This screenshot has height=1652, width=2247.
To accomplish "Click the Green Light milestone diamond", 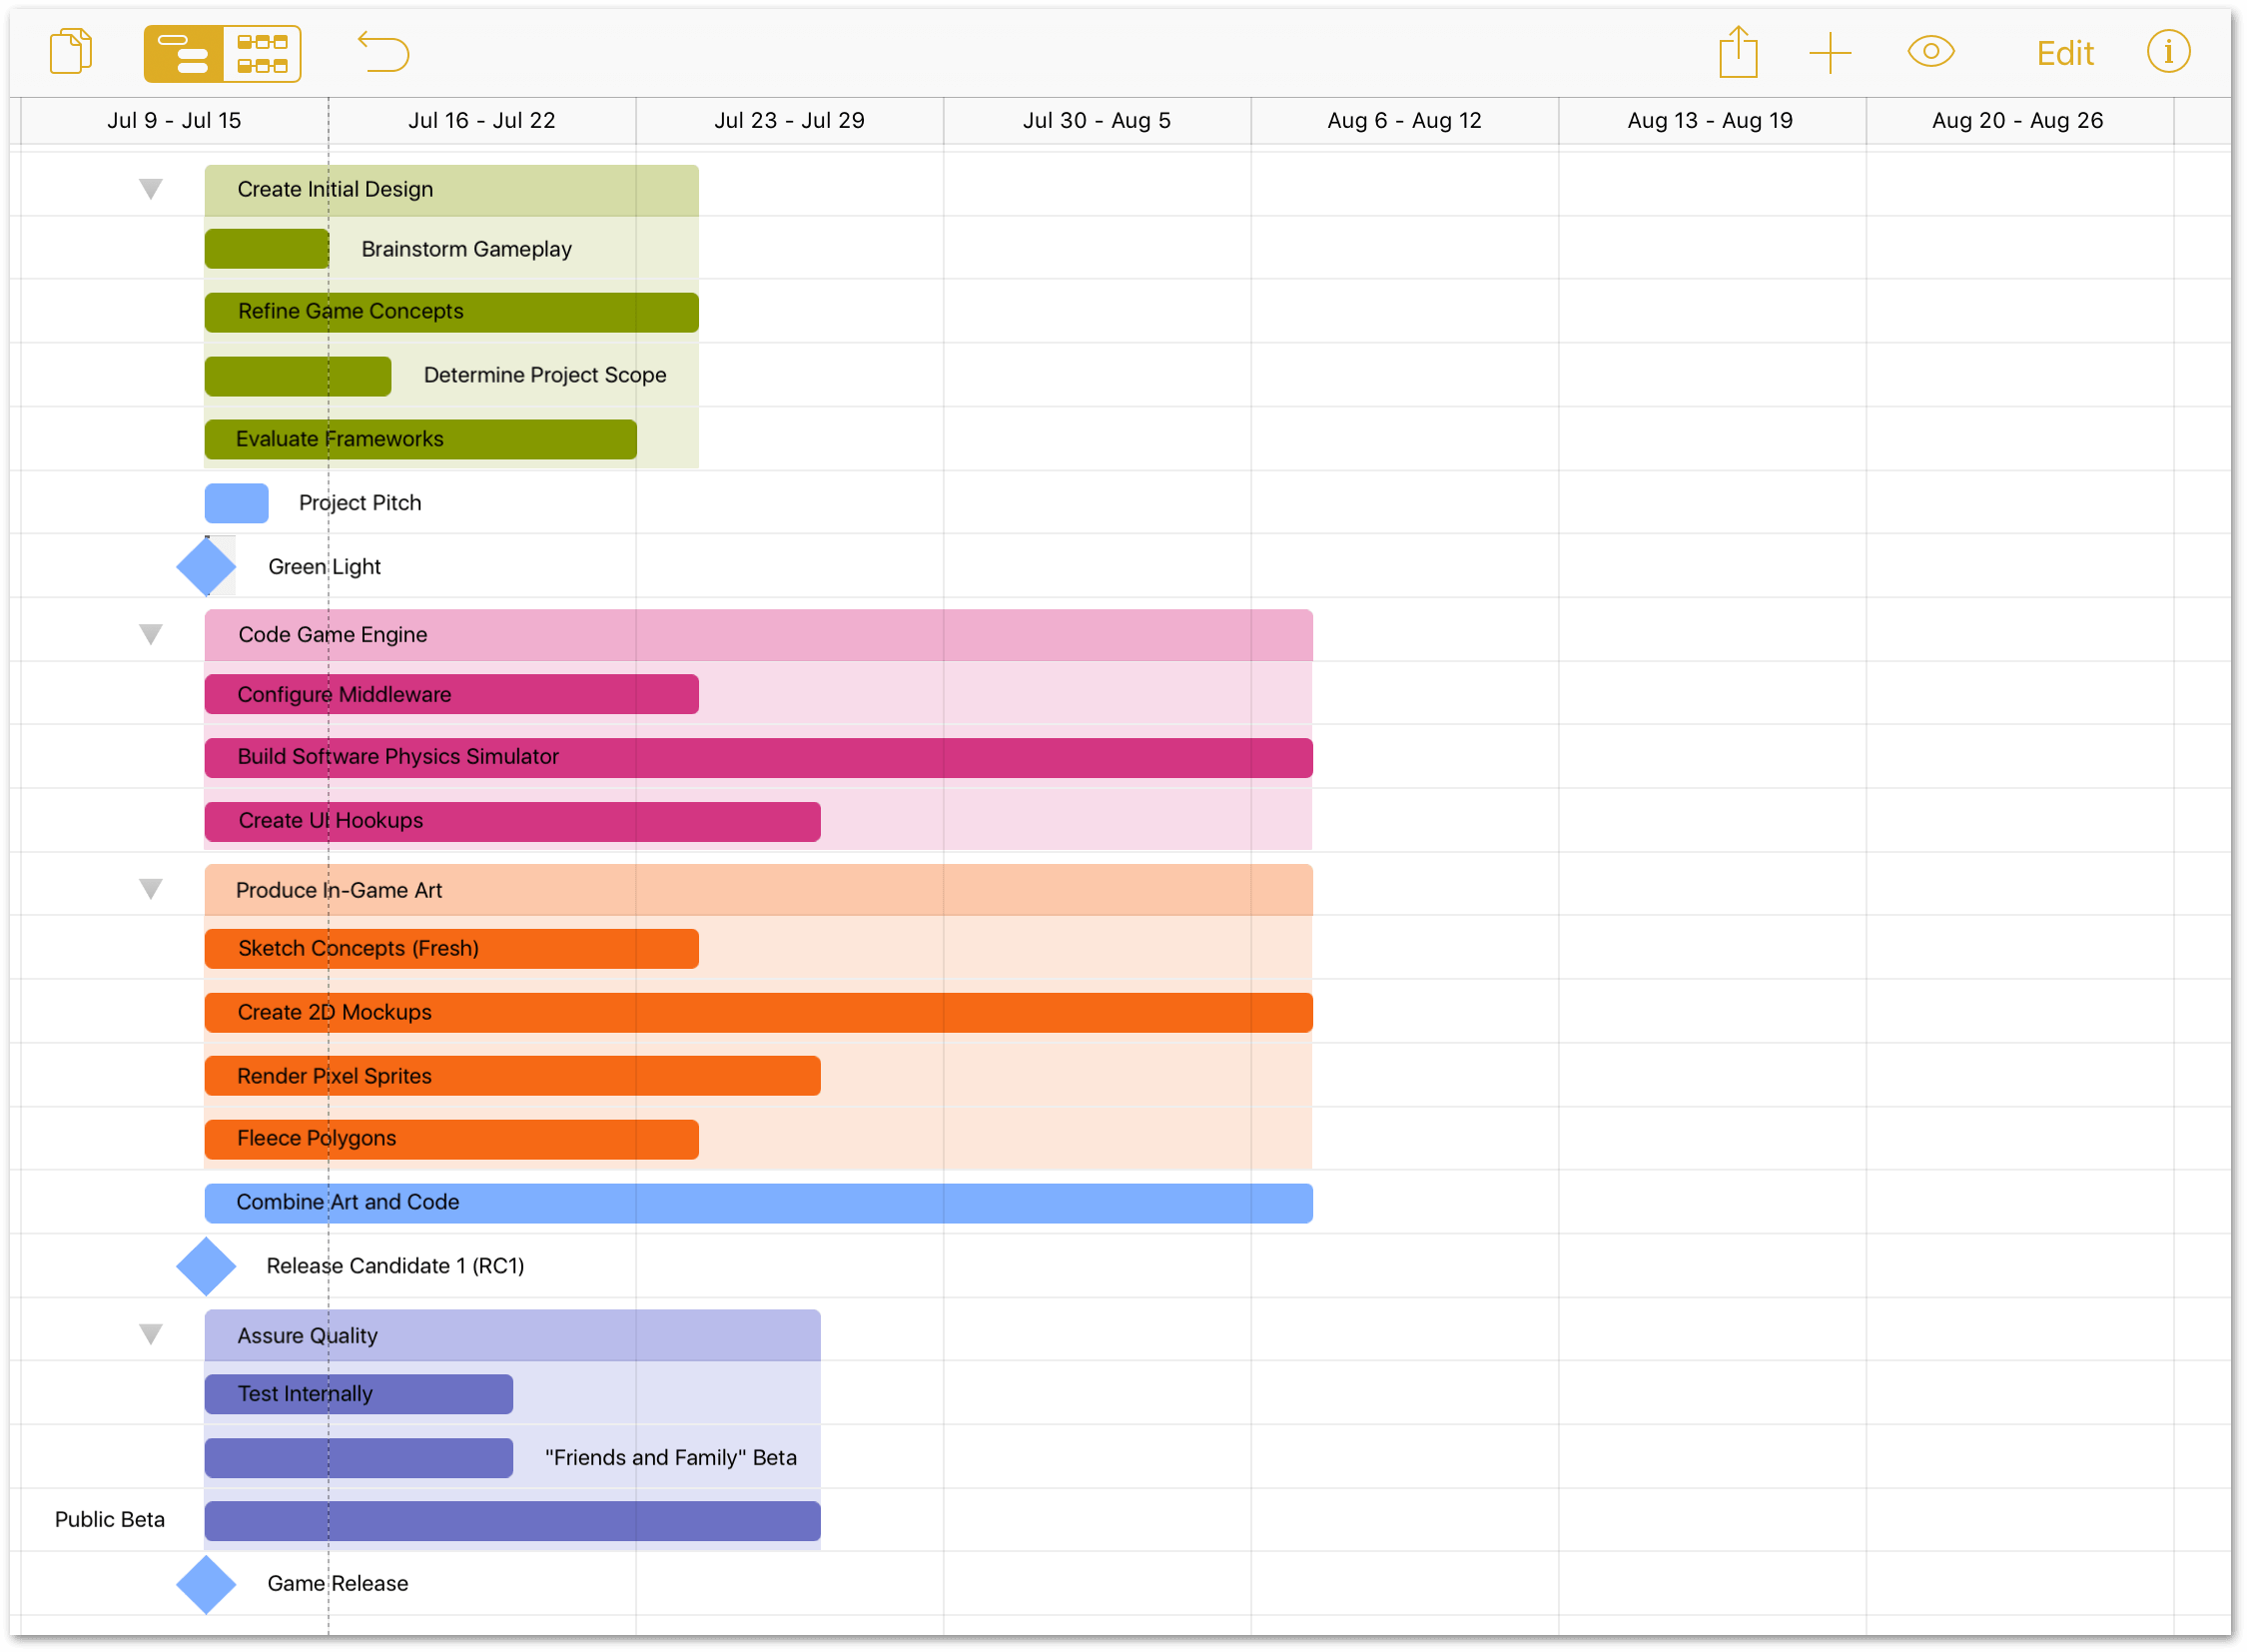I will [x=208, y=565].
